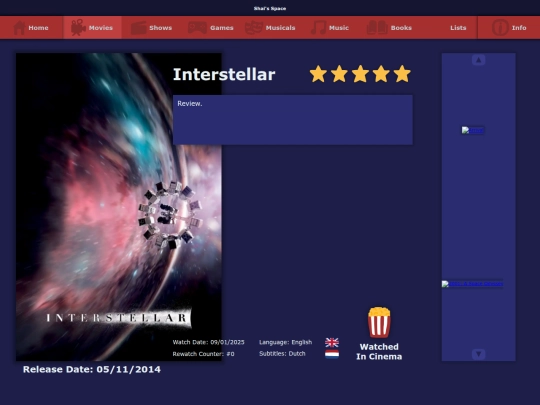Click the popcorn bucket icon
This screenshot has width=540, height=405.
379,322
